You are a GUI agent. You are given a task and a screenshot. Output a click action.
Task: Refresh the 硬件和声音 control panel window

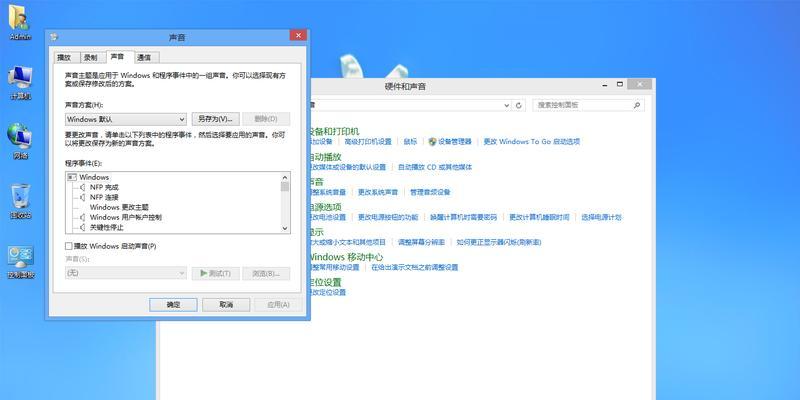519,105
